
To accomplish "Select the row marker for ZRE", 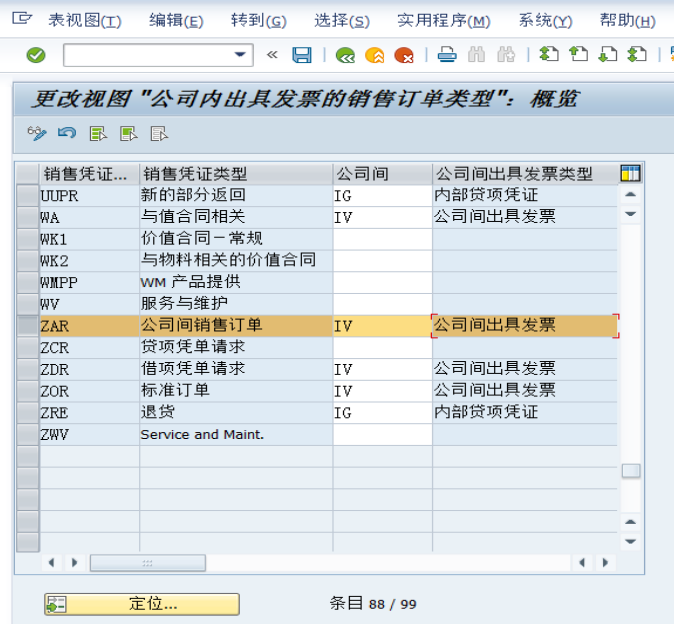I will (28, 413).
